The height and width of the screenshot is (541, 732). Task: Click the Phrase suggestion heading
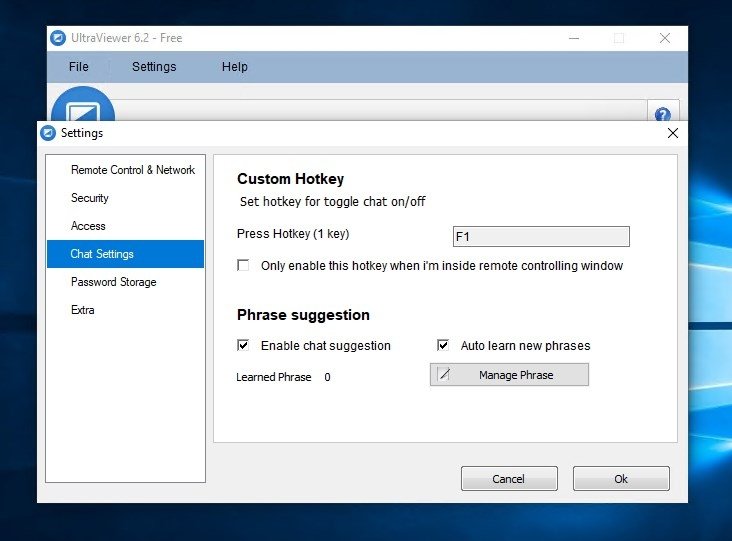tap(303, 315)
